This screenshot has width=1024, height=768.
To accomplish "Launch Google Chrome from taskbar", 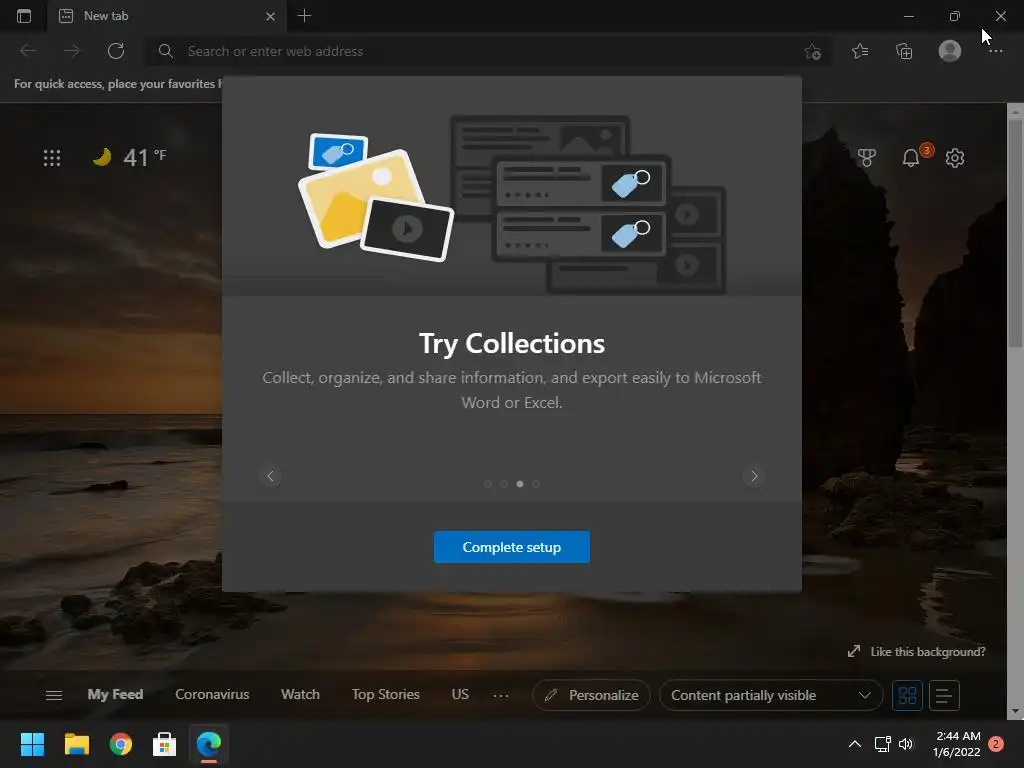I will [121, 744].
